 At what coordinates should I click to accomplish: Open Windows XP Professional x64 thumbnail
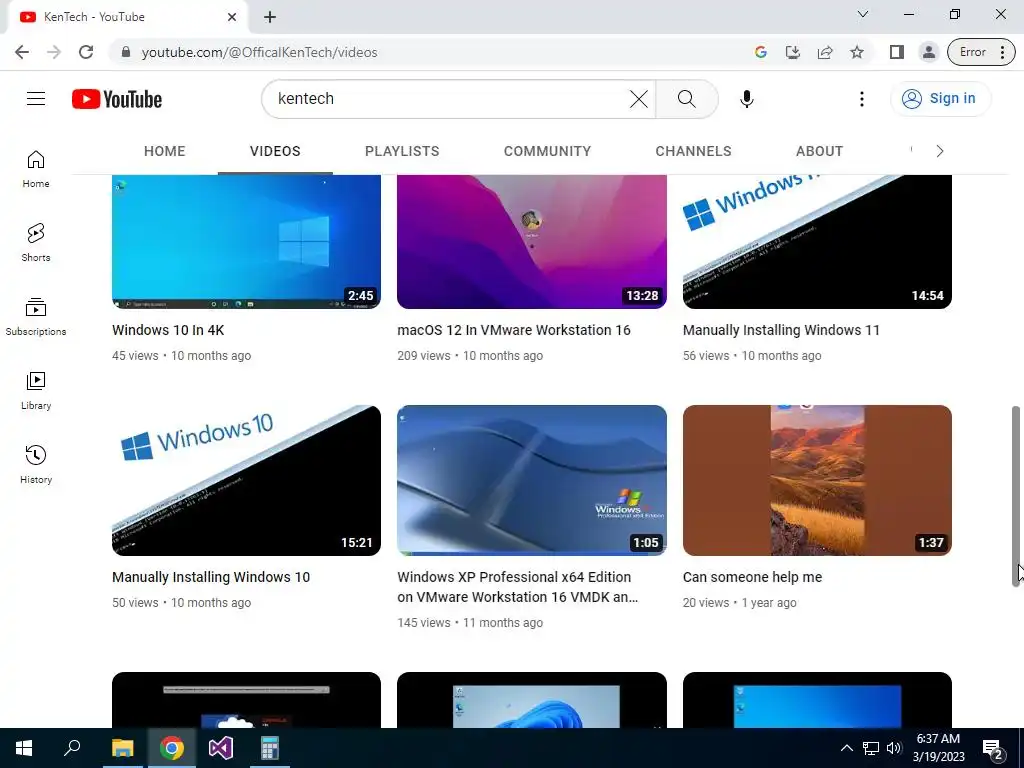pyautogui.click(x=532, y=480)
